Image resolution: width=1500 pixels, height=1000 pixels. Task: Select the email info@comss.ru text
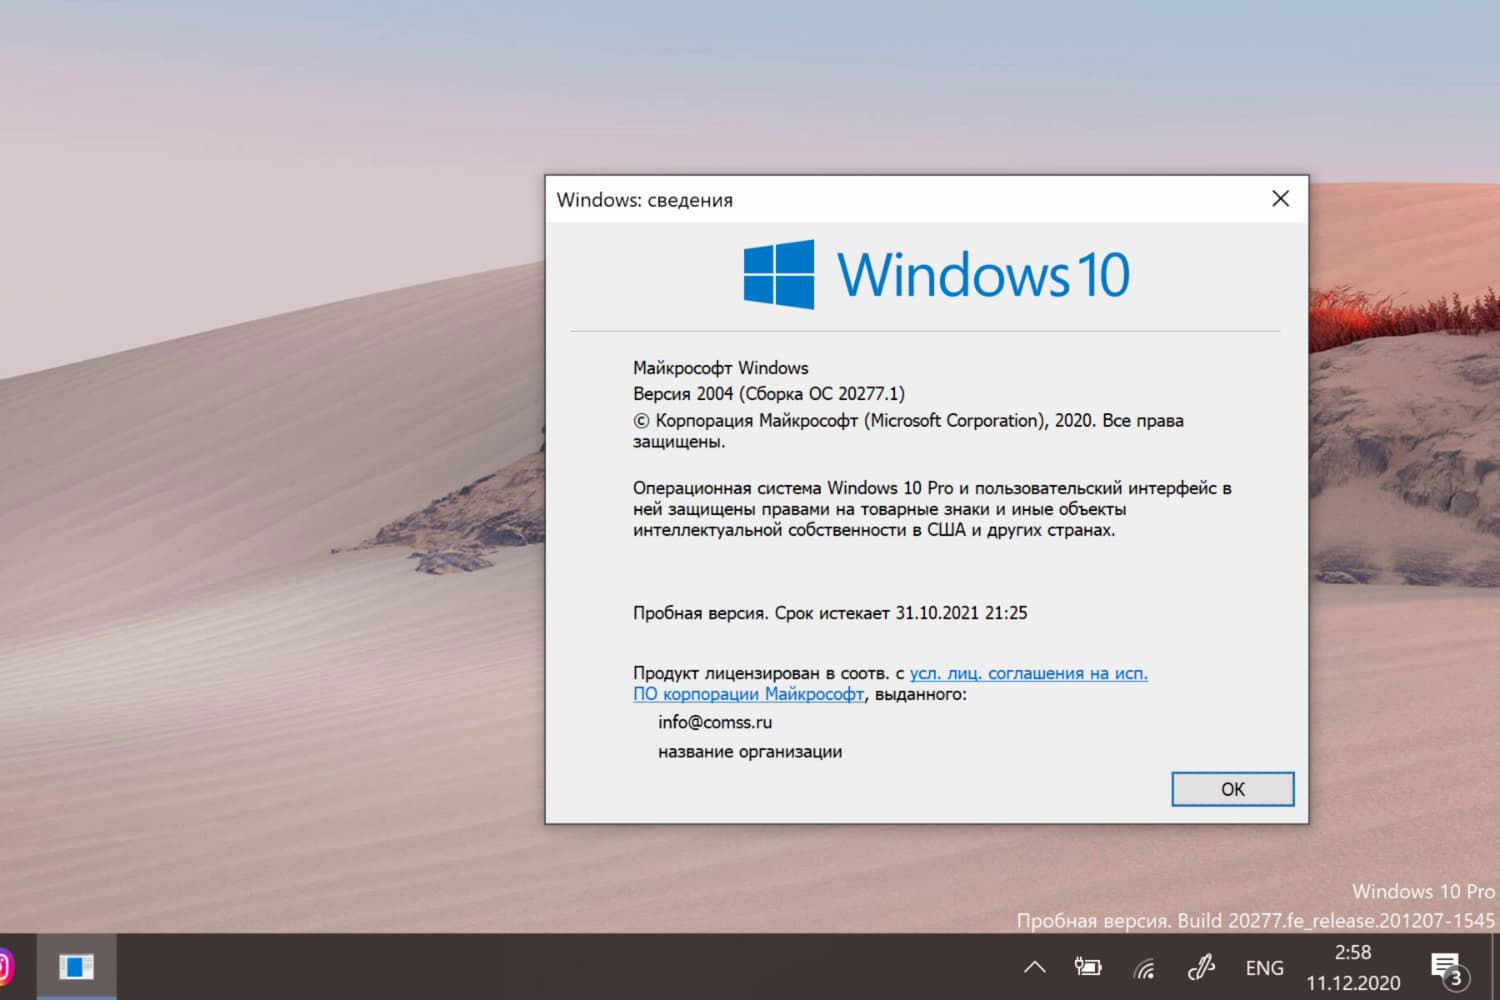click(714, 722)
